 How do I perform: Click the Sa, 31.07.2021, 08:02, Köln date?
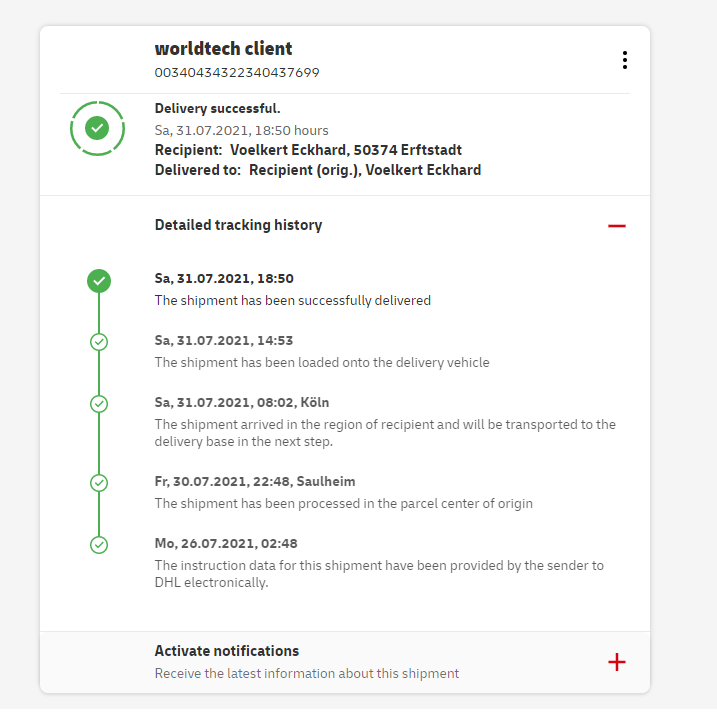click(x=240, y=403)
